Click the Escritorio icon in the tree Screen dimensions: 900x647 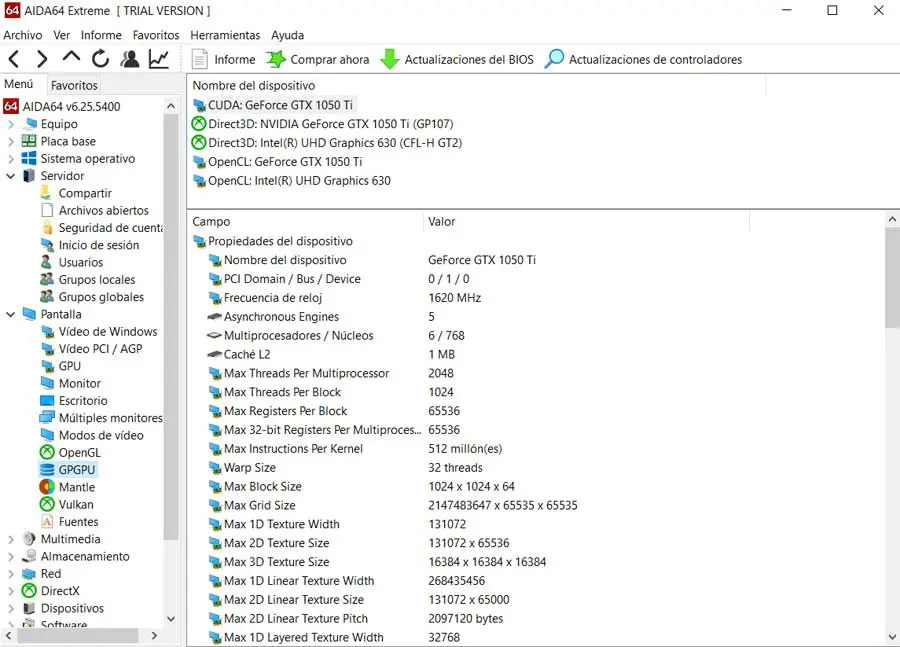click(x=48, y=400)
